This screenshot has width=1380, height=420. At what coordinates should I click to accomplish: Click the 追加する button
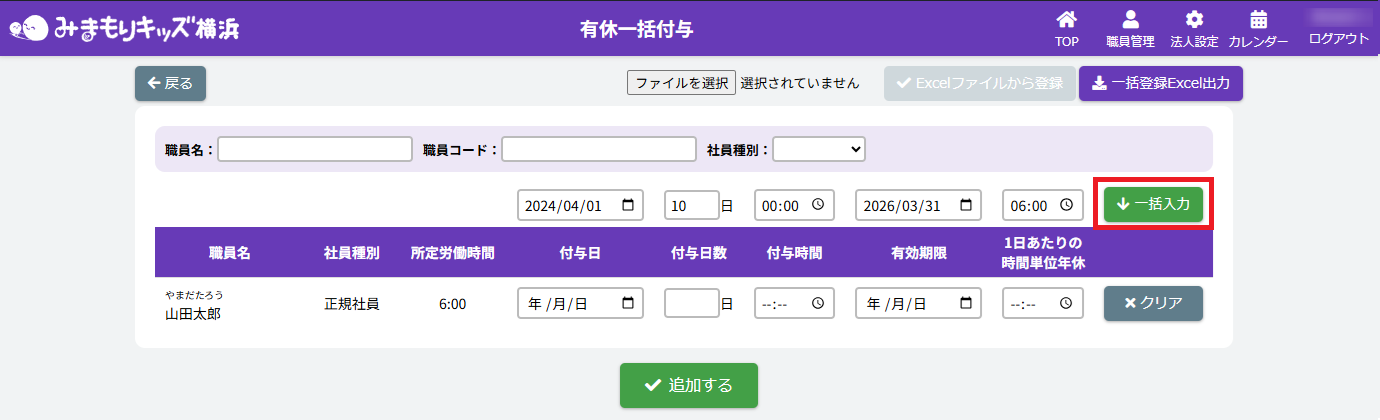click(688, 385)
